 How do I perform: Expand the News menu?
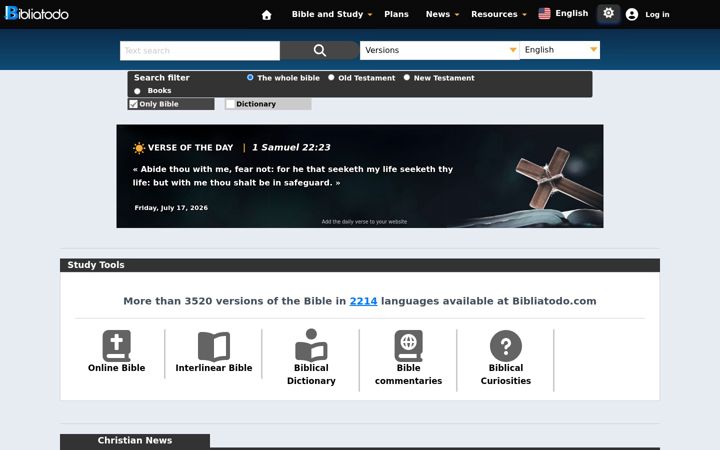pyautogui.click(x=442, y=14)
